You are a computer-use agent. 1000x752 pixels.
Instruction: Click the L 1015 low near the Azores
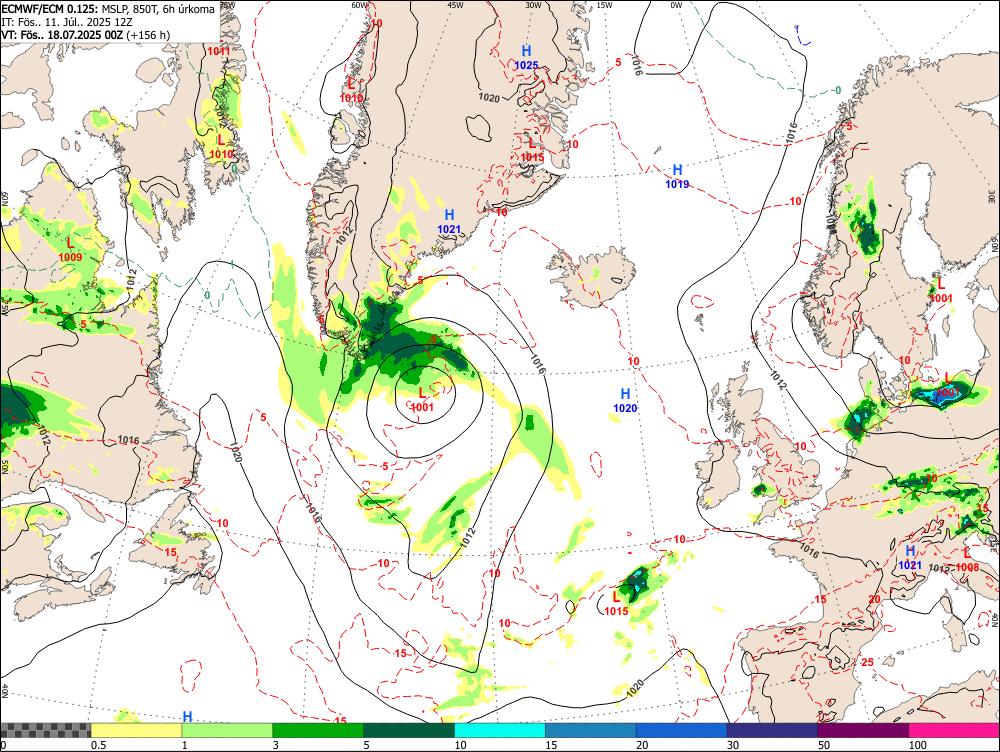tap(616, 603)
